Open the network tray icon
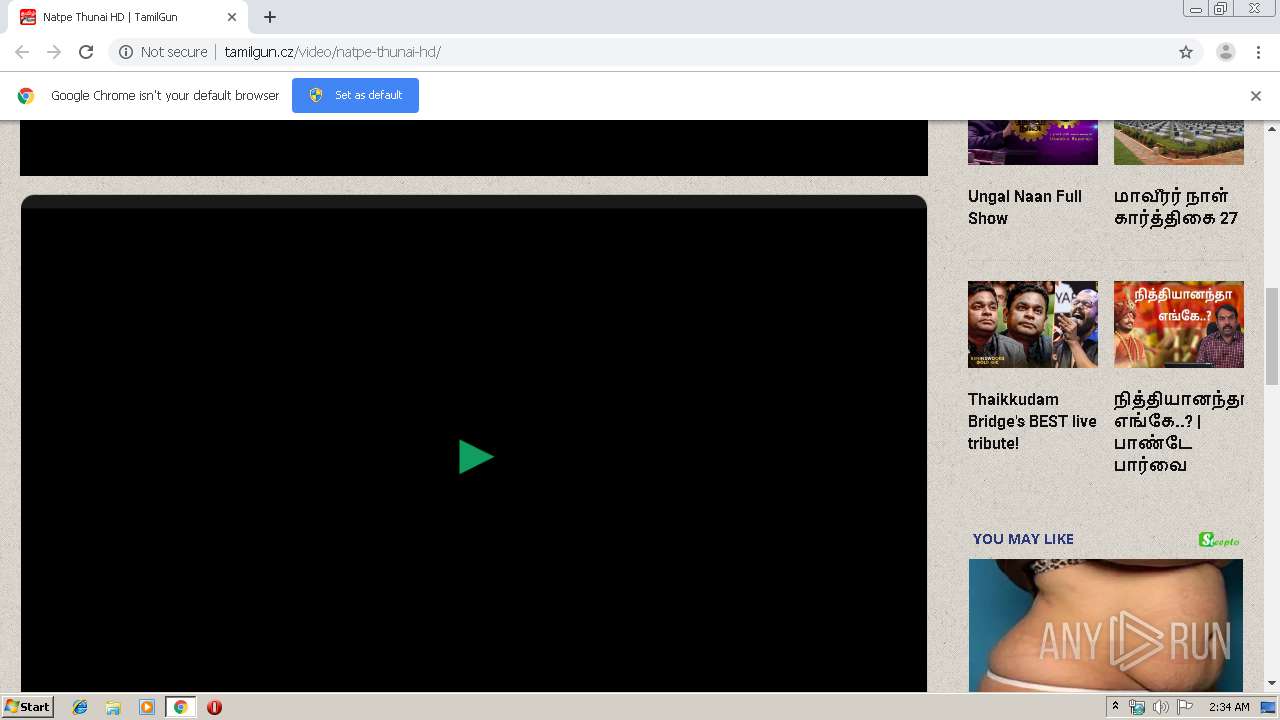The image size is (1280, 720). tap(1136, 707)
